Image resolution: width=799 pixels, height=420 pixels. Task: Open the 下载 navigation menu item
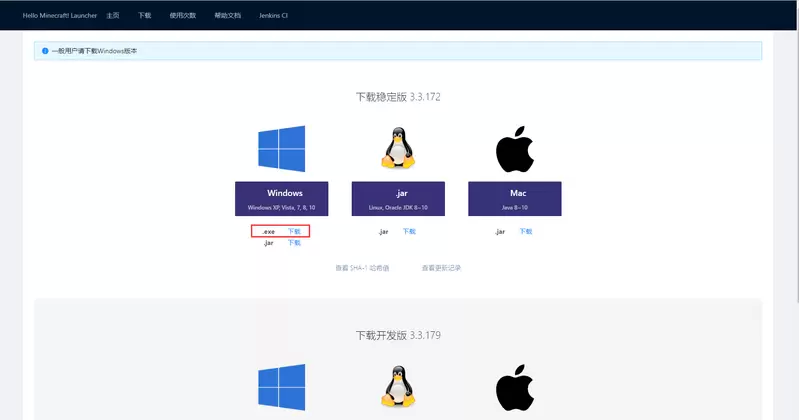[x=145, y=15]
